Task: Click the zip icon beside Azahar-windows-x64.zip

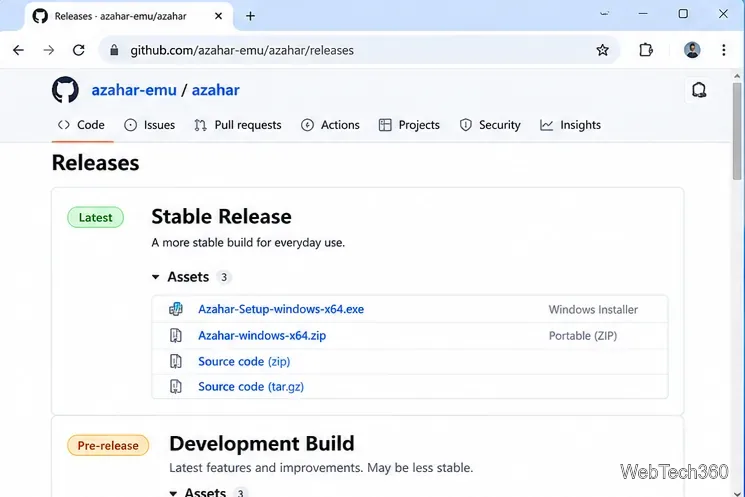Action: click(x=176, y=335)
